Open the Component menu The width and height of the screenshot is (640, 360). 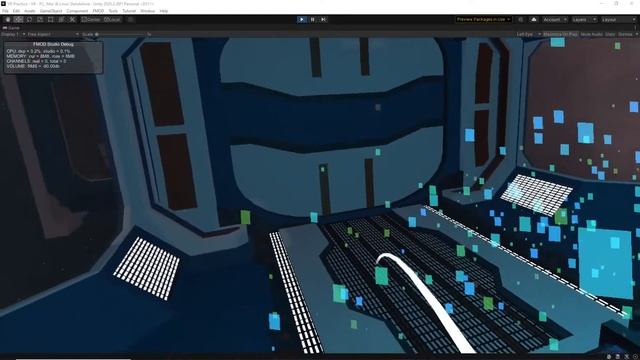[77, 11]
